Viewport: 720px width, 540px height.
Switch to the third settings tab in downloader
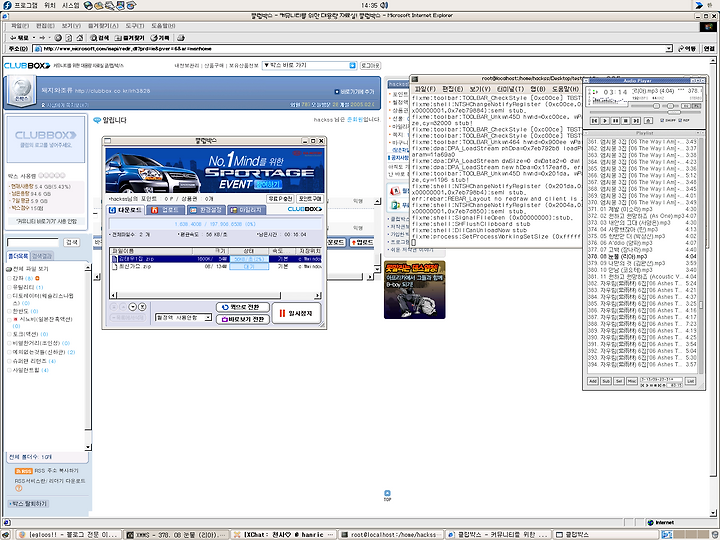click(x=206, y=210)
